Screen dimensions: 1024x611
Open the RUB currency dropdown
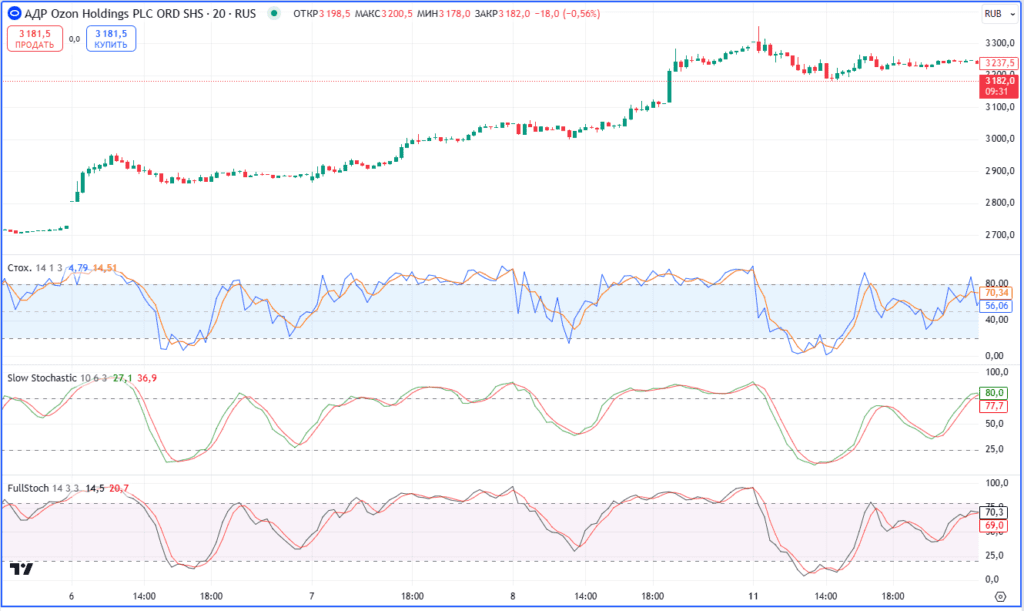(999, 14)
